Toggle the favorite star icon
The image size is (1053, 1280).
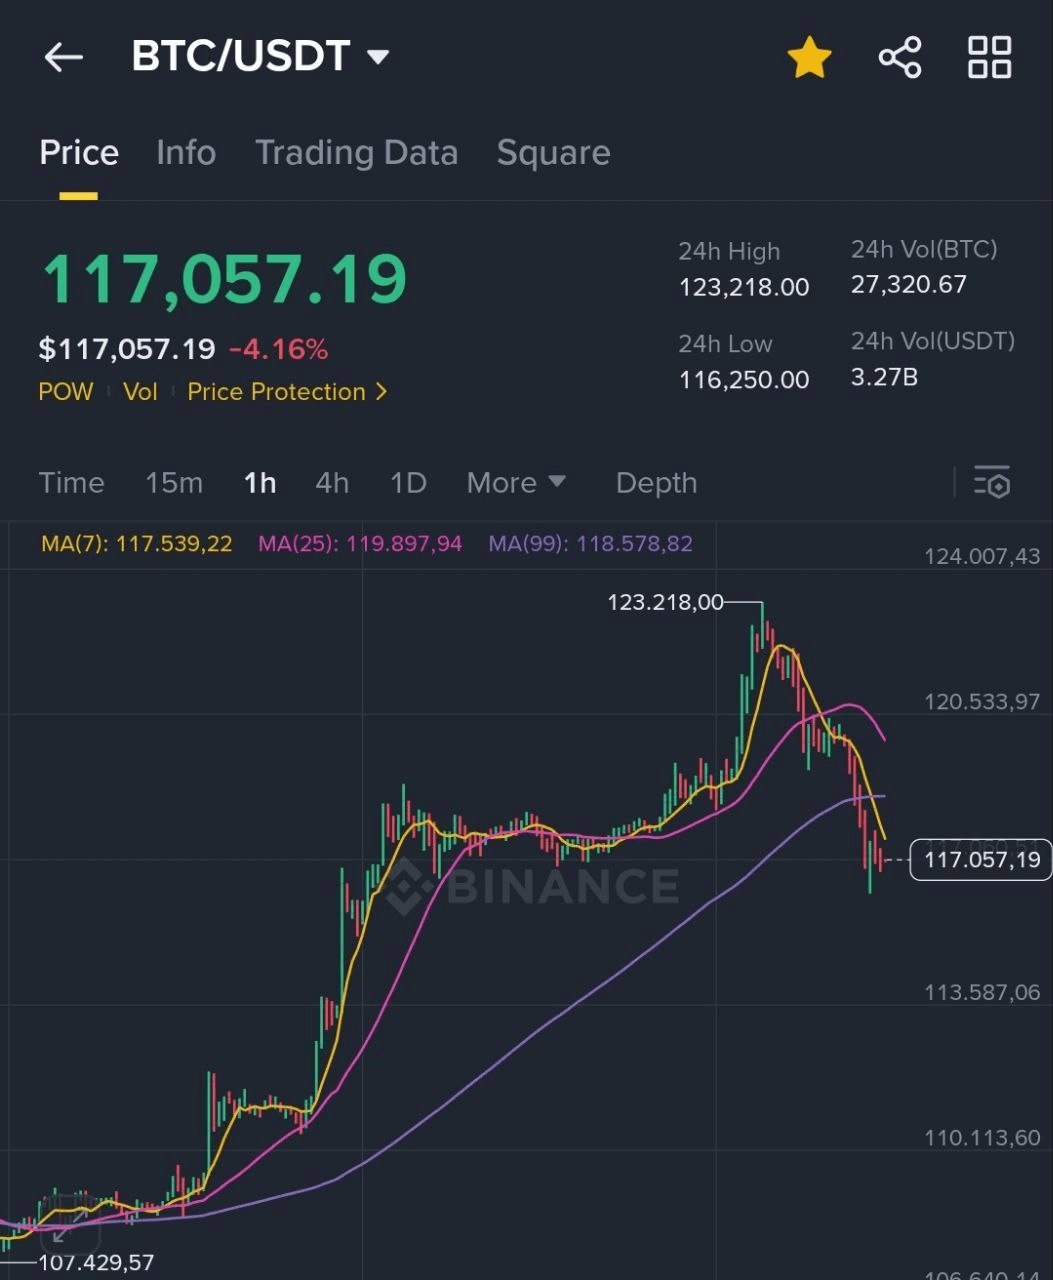(x=809, y=57)
